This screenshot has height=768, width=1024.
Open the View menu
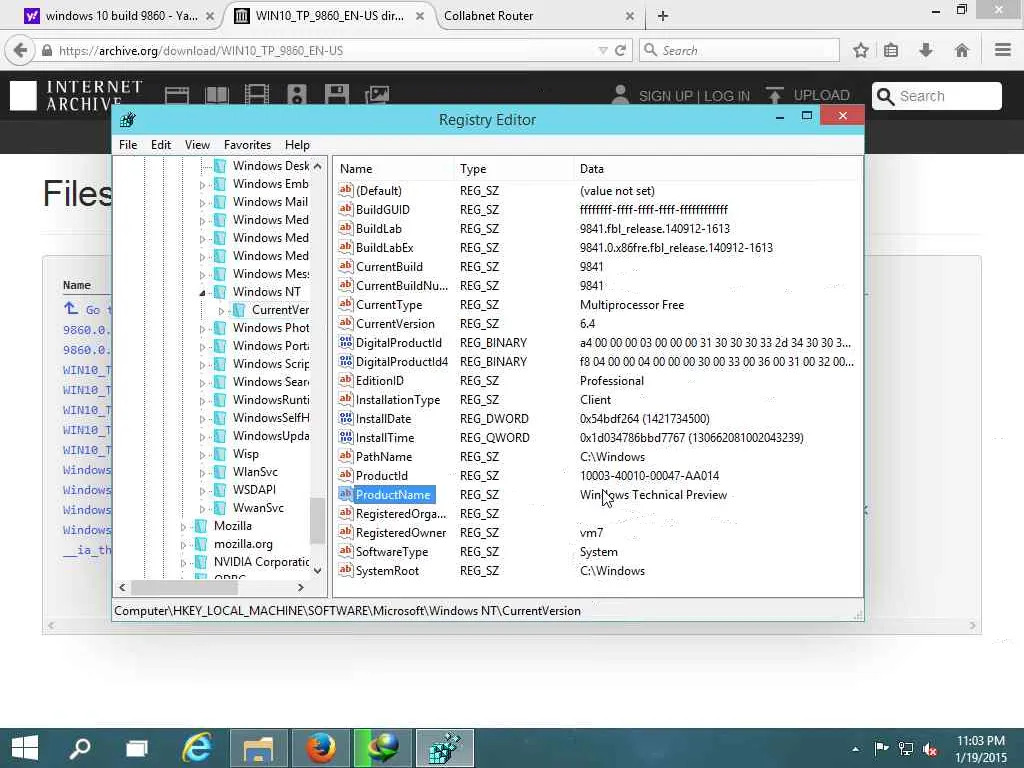click(197, 144)
